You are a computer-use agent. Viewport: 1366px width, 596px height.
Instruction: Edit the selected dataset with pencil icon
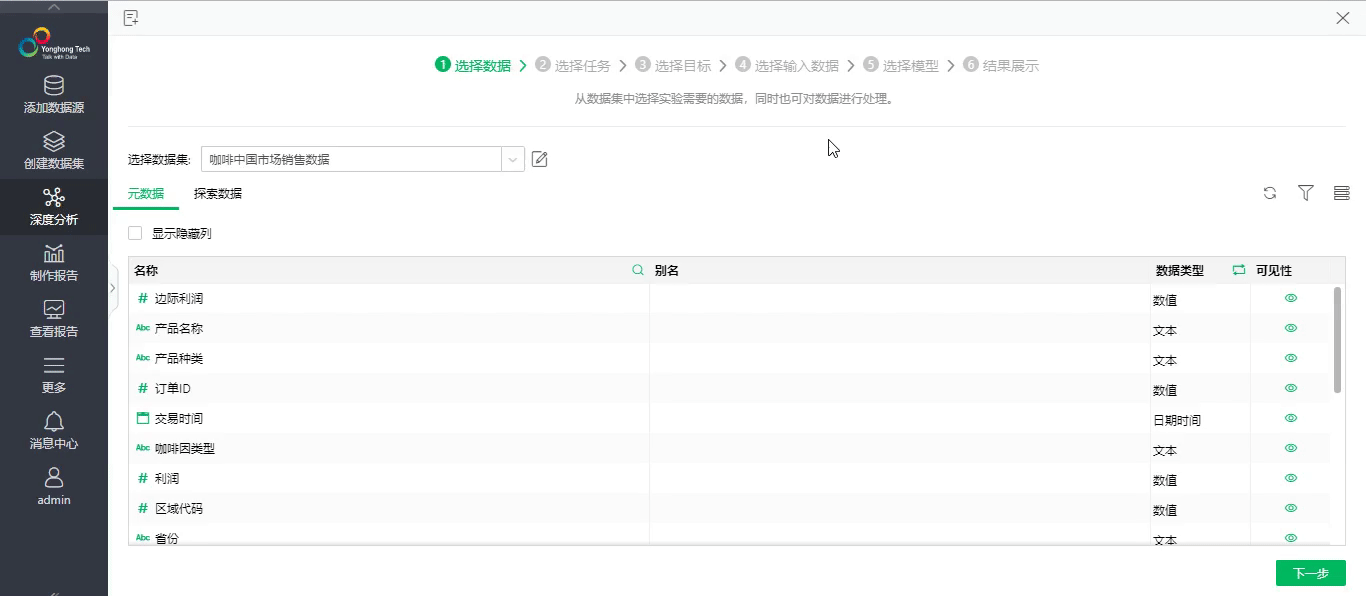540,159
